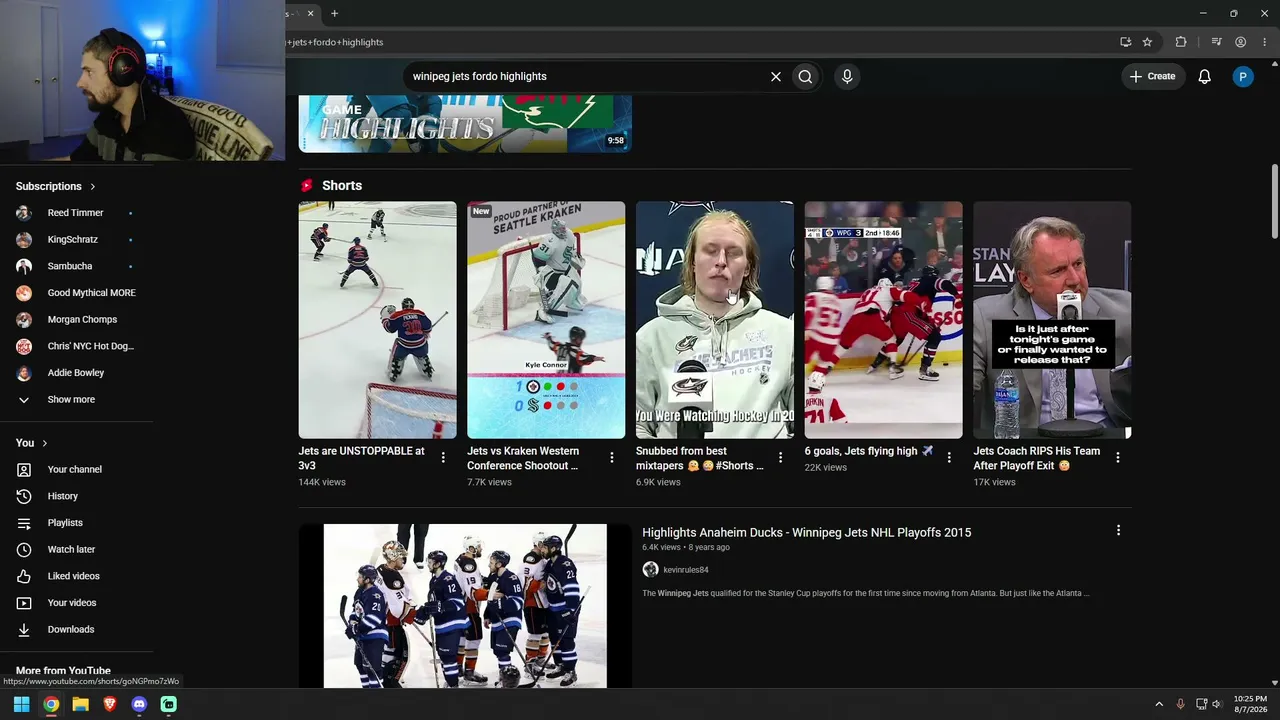Click the install app icon in address bar
1280x720 pixels.
tap(1126, 42)
